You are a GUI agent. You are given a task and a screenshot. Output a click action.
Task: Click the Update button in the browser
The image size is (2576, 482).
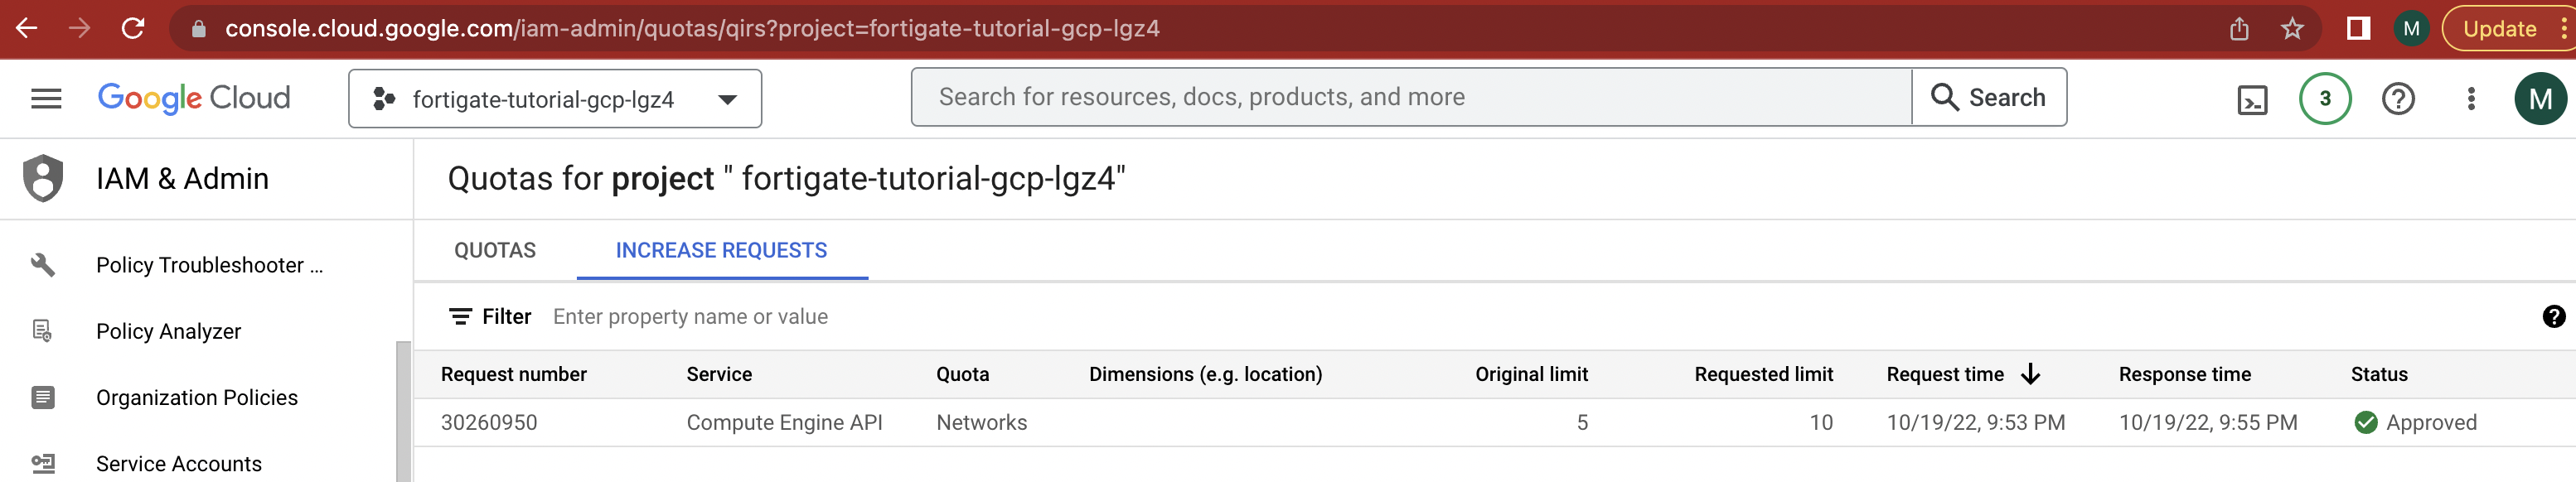coord(2502,28)
